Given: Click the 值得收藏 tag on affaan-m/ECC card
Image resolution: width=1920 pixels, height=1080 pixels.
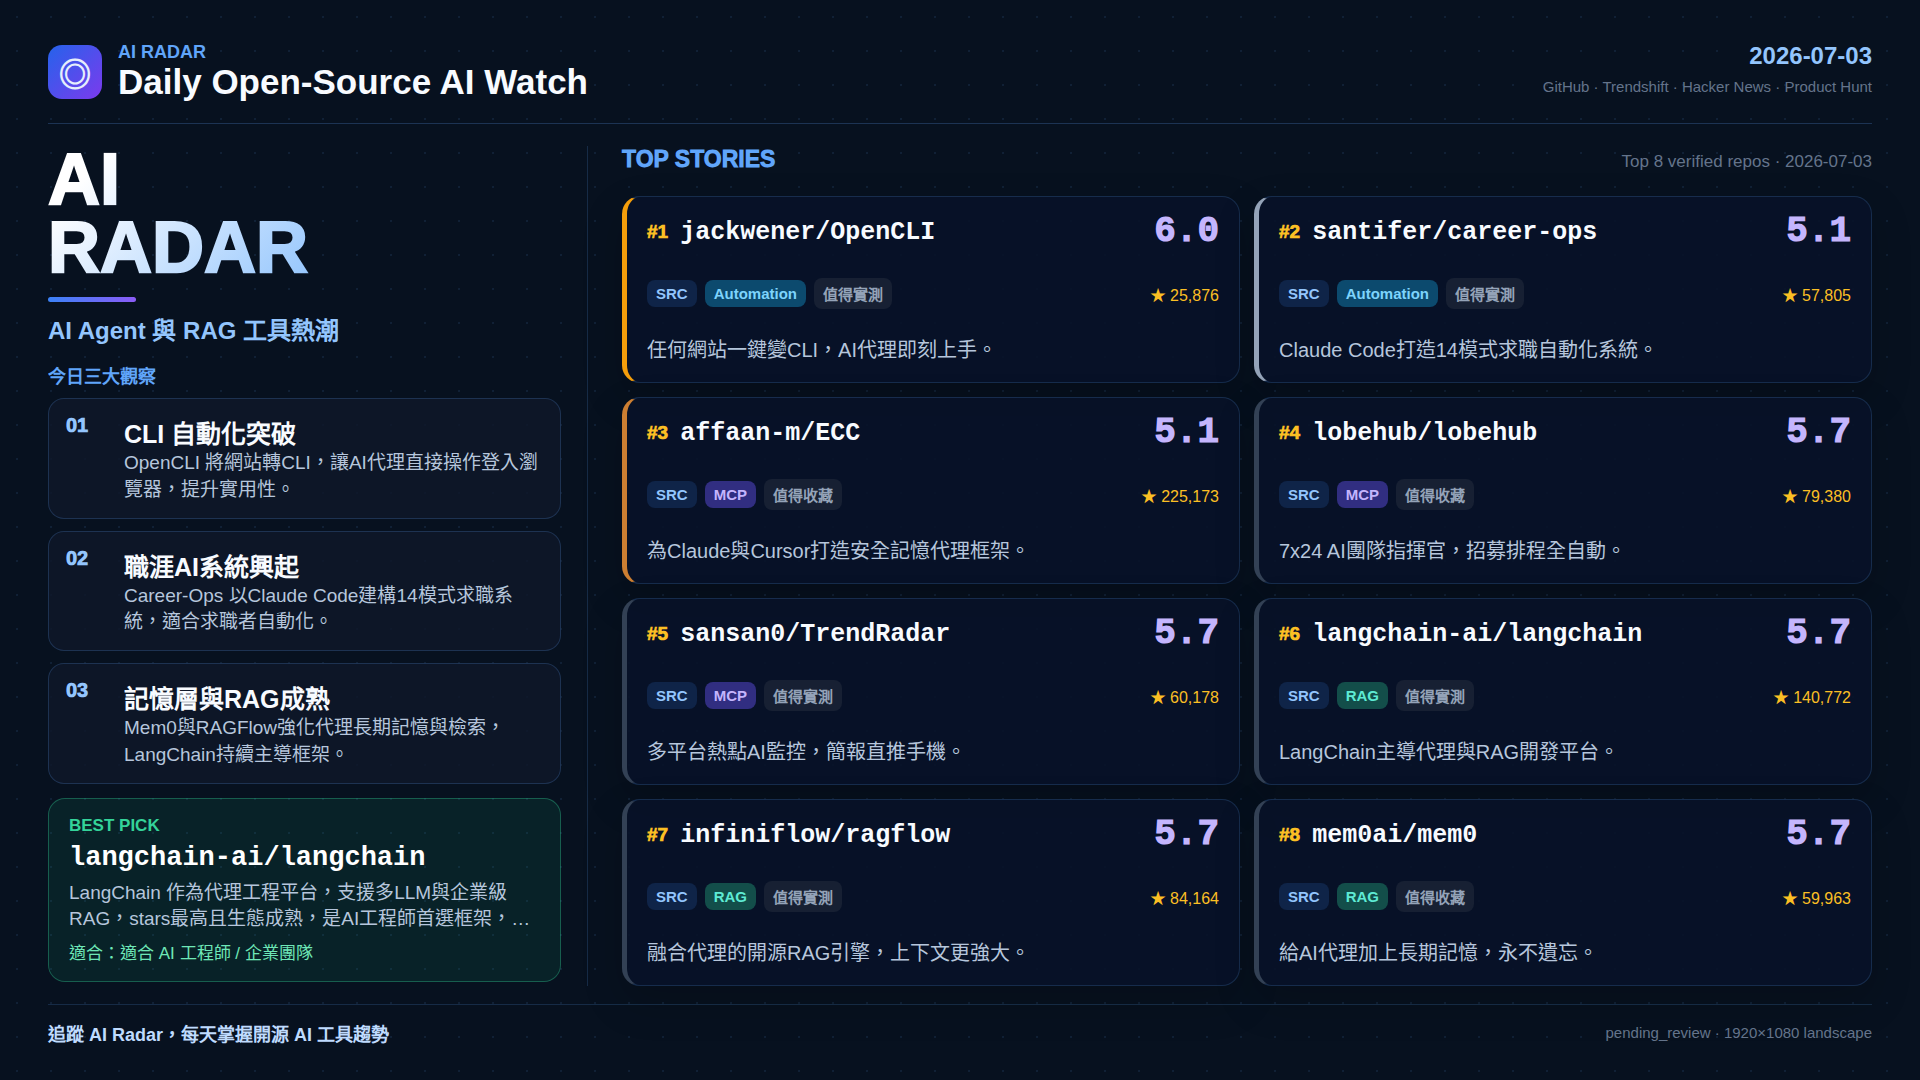Looking at the screenshot, I should coord(803,495).
